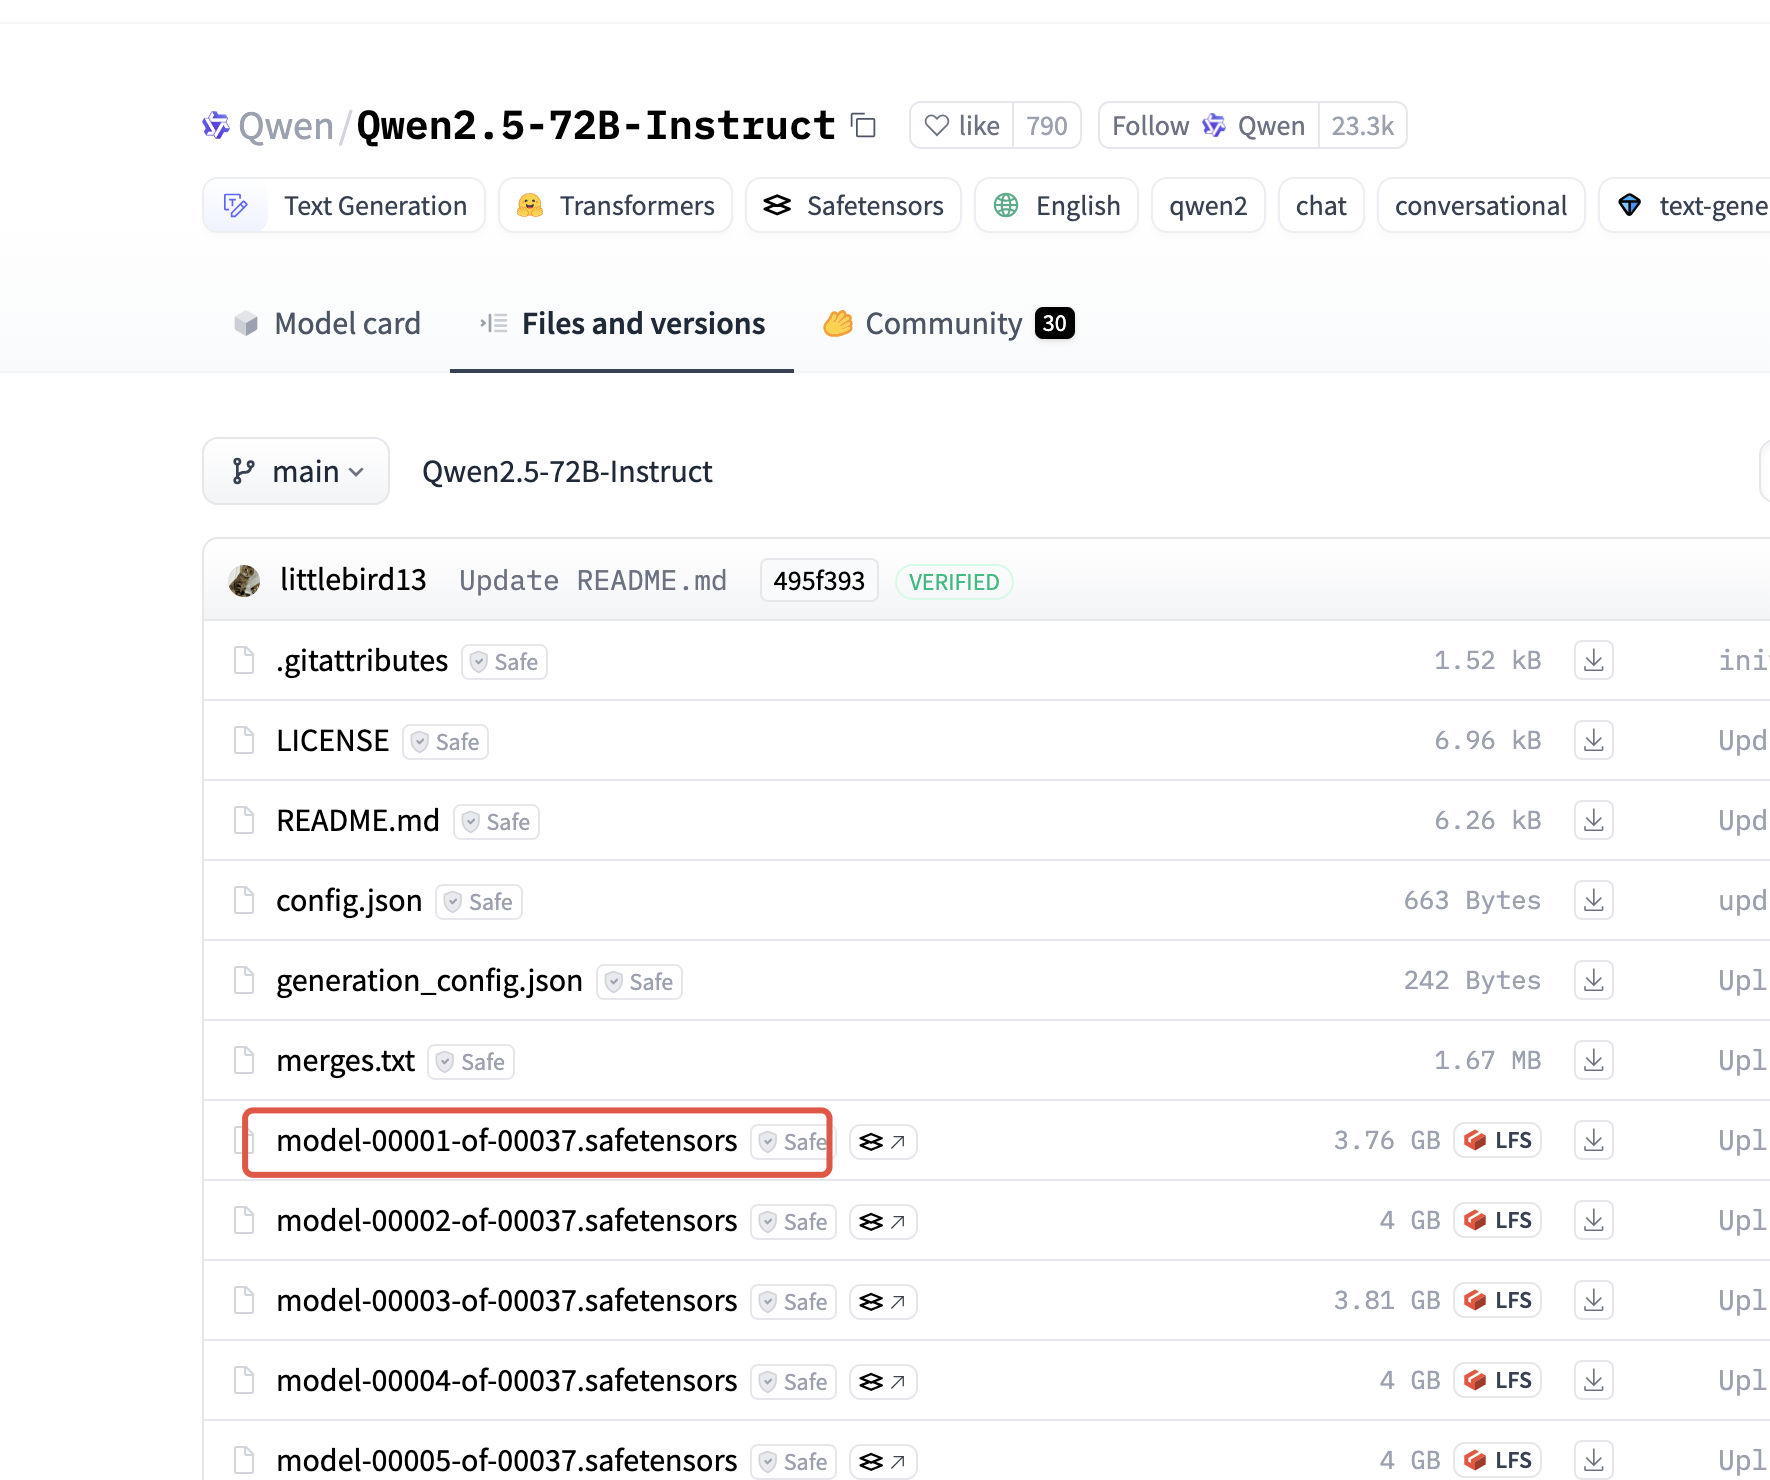The image size is (1770, 1480).
Task: Download the merges.txt file
Action: [1594, 1060]
